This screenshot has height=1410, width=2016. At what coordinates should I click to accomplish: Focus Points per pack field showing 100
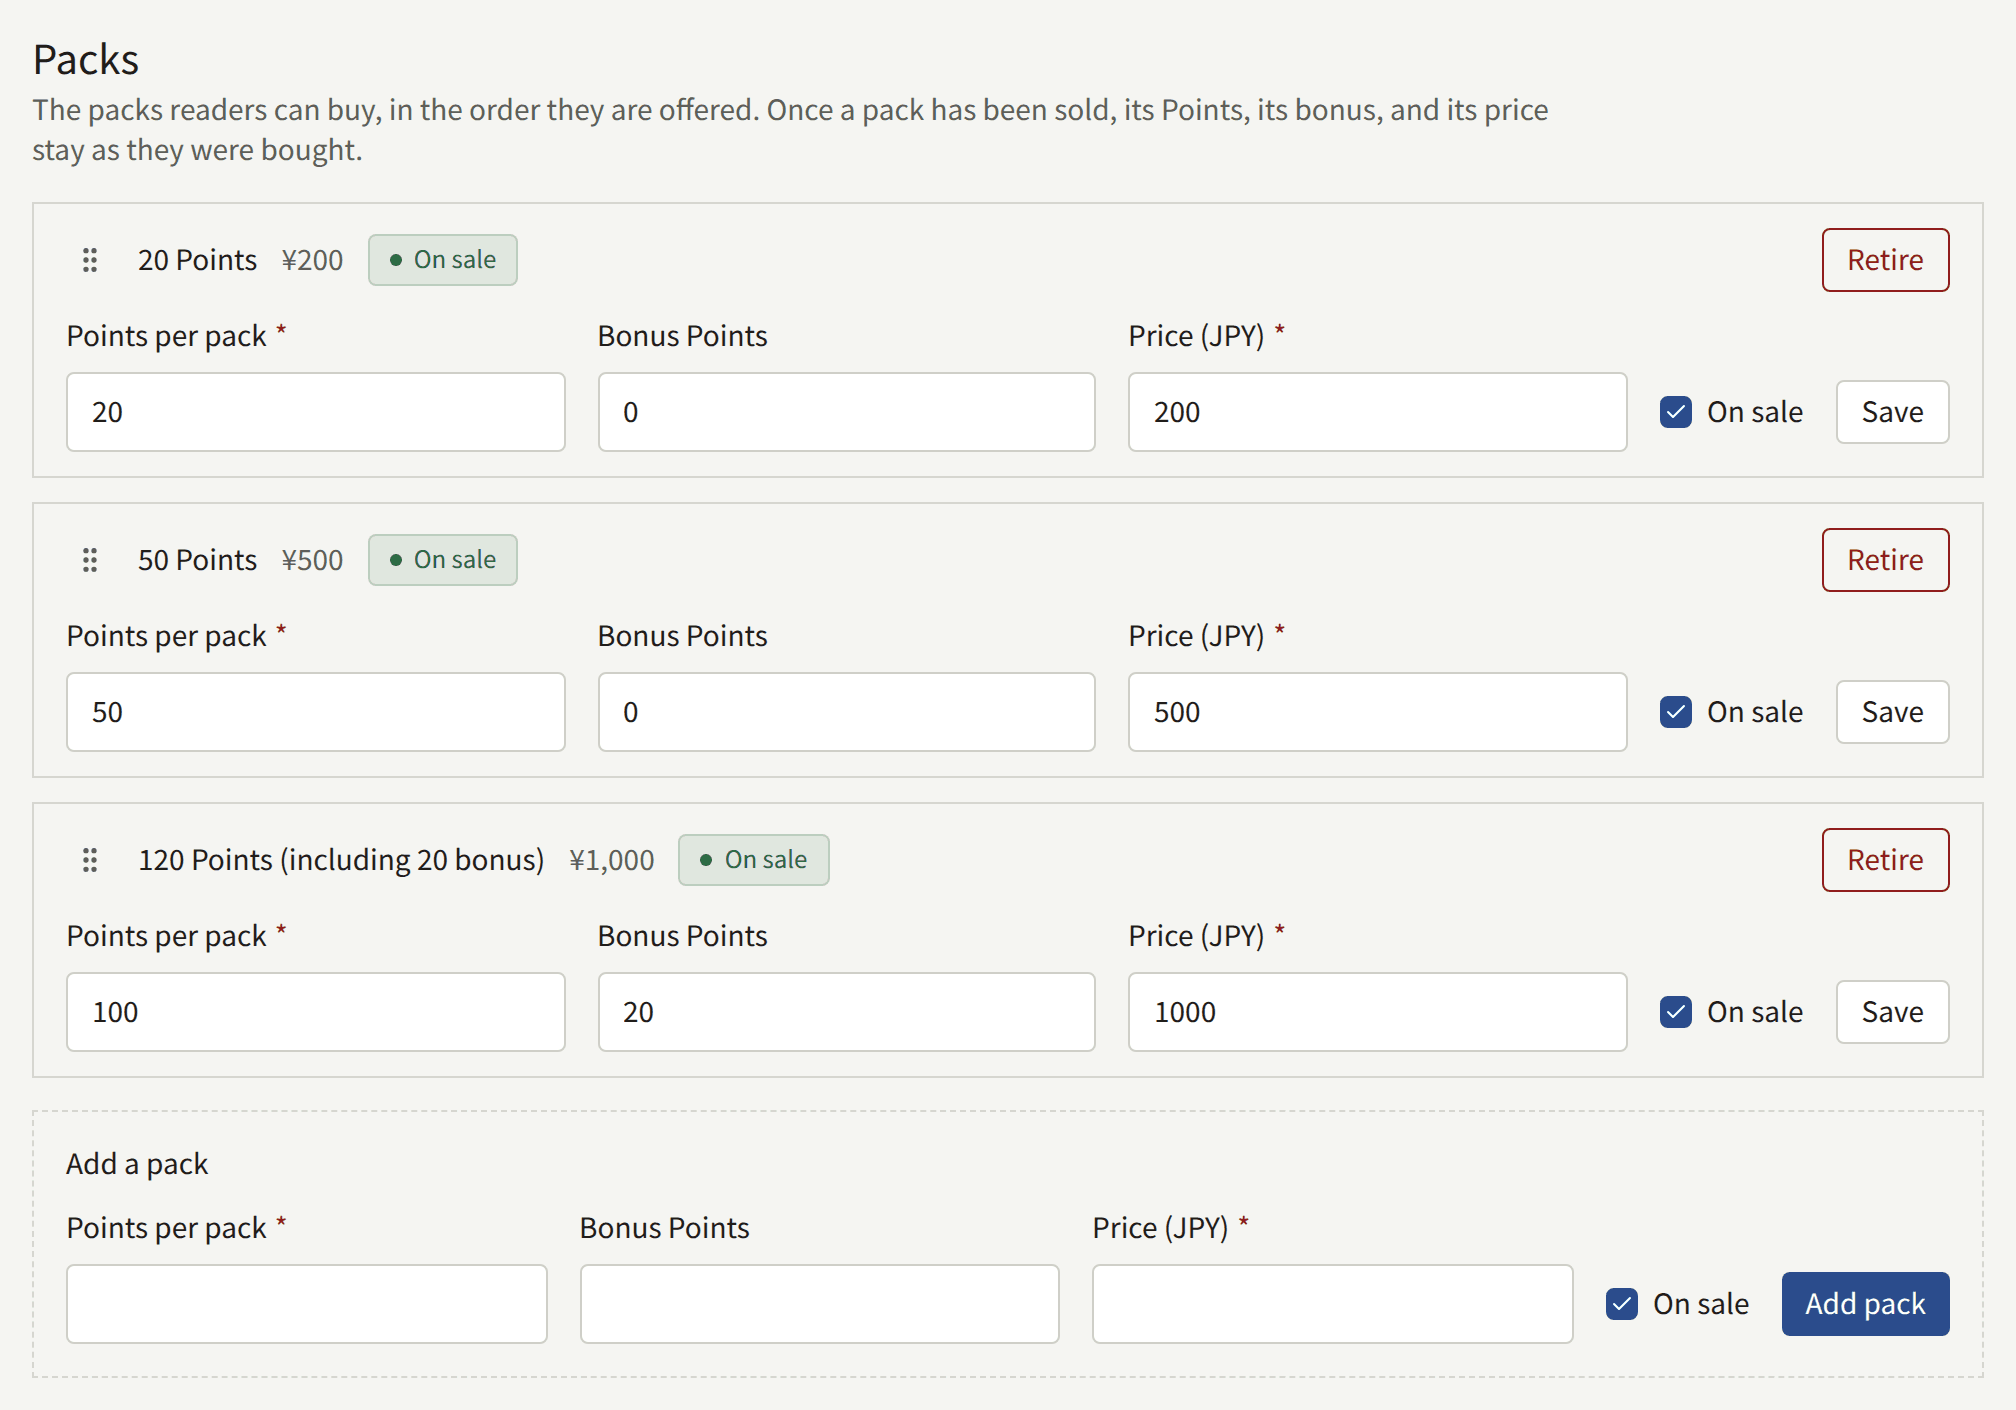(316, 1012)
